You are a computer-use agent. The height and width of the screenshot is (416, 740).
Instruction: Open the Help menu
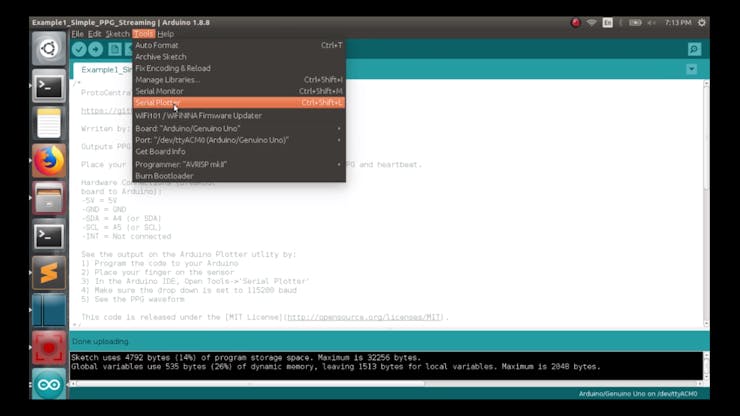tap(166, 34)
